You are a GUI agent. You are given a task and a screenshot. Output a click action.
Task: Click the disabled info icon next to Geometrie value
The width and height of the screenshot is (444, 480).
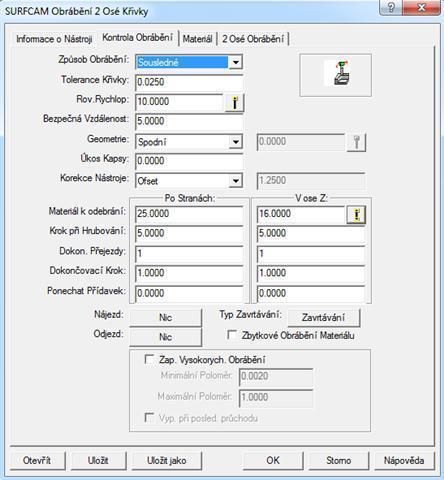tap(356, 143)
